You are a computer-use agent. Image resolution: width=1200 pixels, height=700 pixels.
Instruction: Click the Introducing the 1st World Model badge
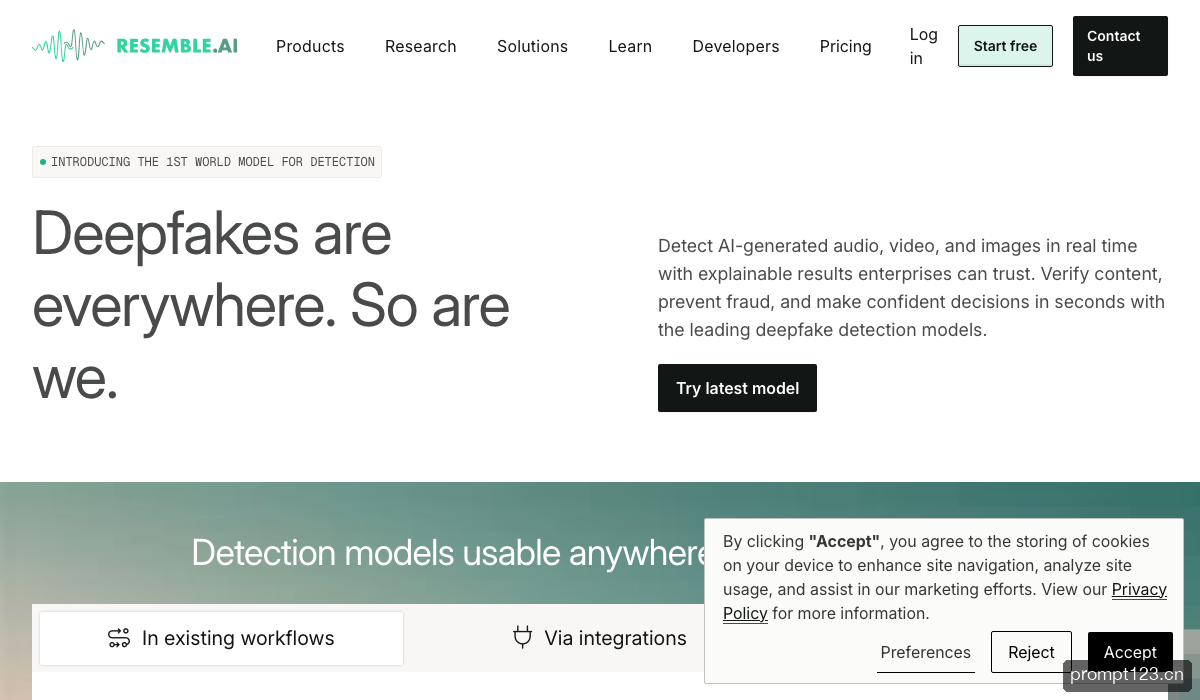[207, 162]
